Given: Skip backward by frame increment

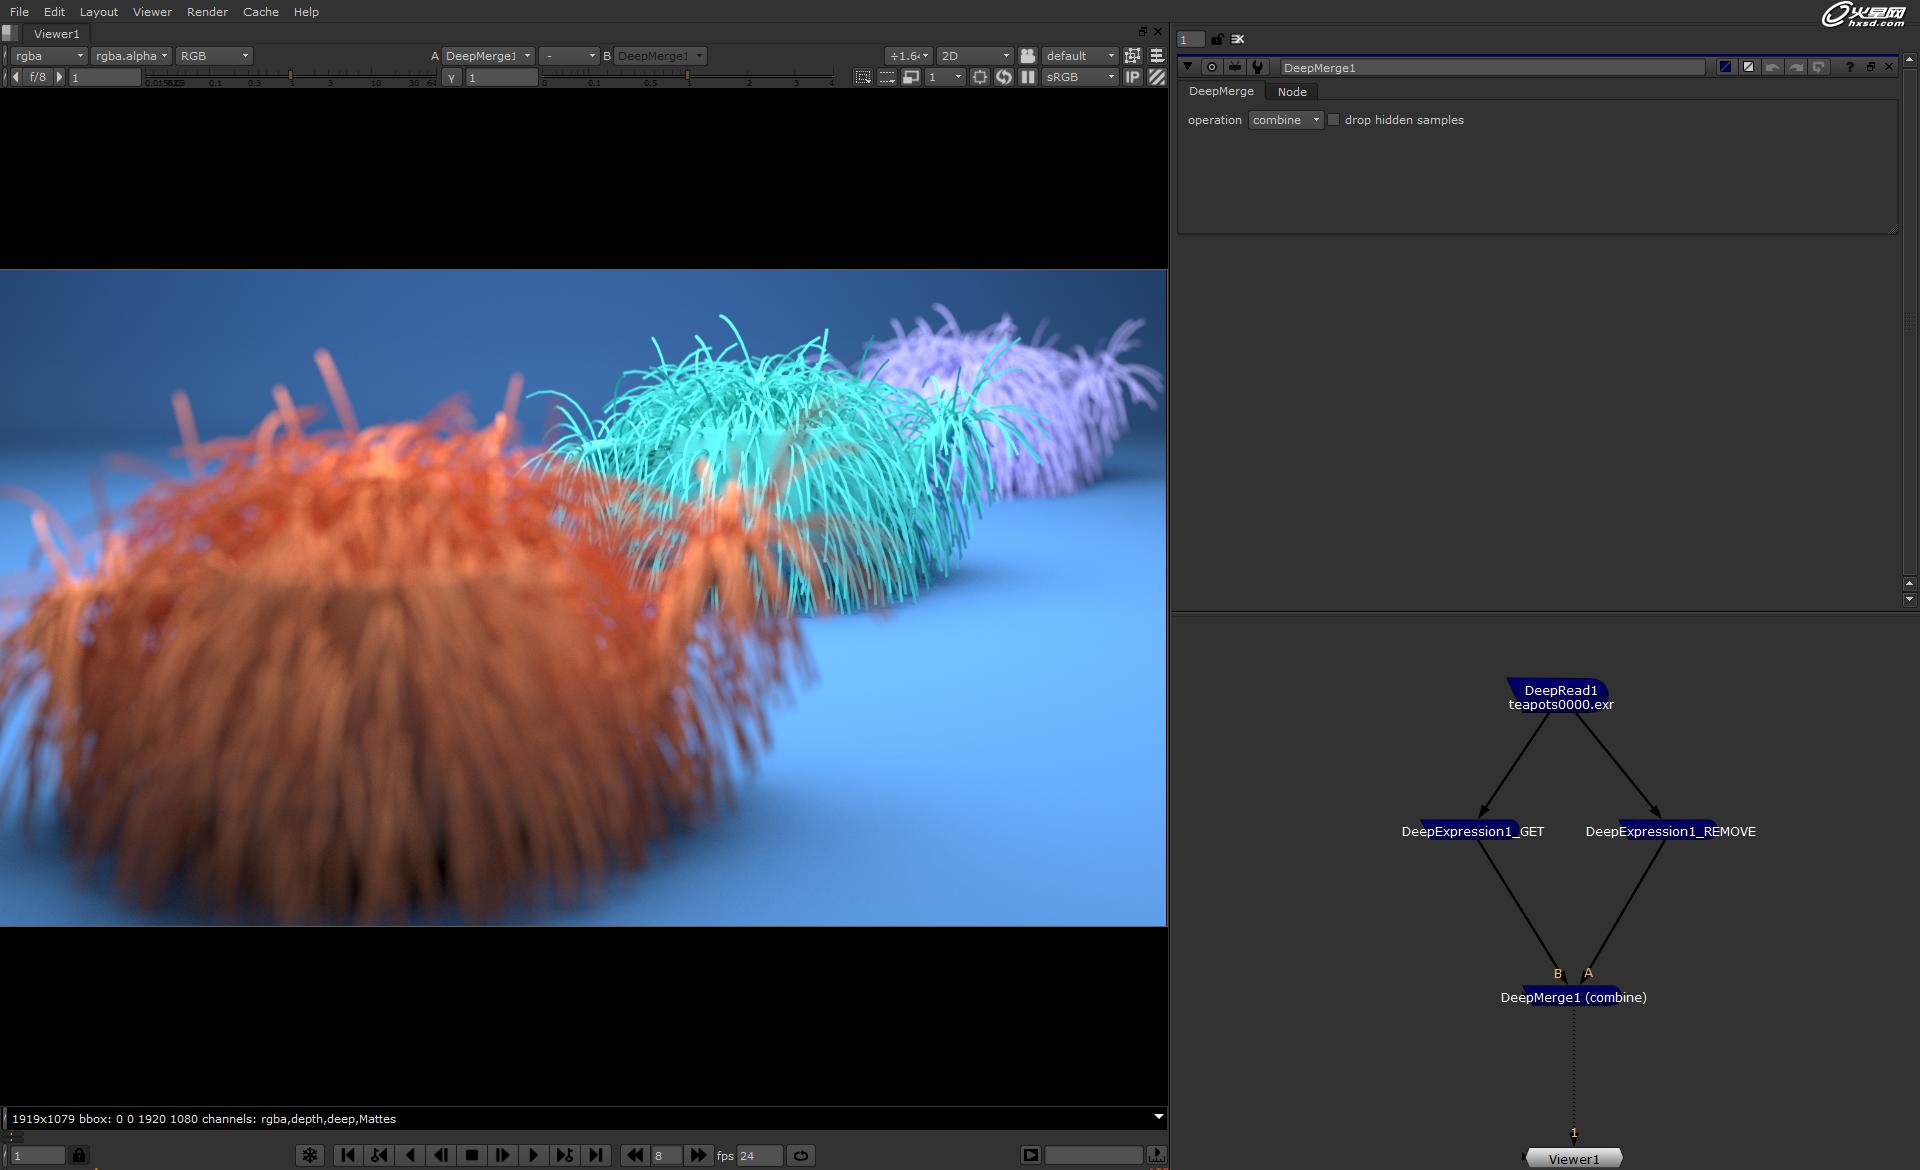Looking at the screenshot, I should [635, 1155].
